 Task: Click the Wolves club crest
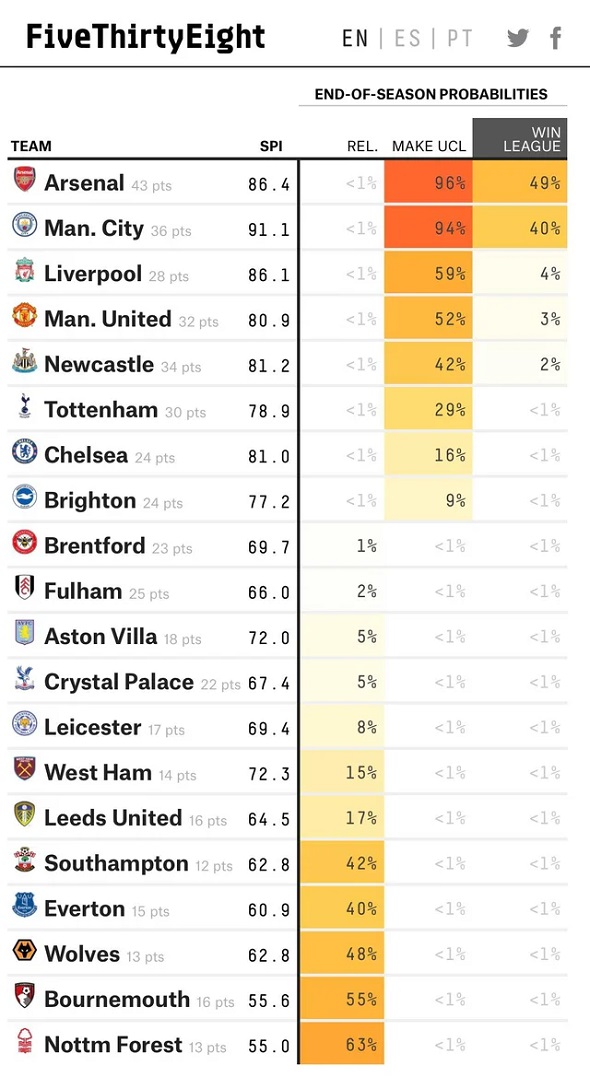25,950
